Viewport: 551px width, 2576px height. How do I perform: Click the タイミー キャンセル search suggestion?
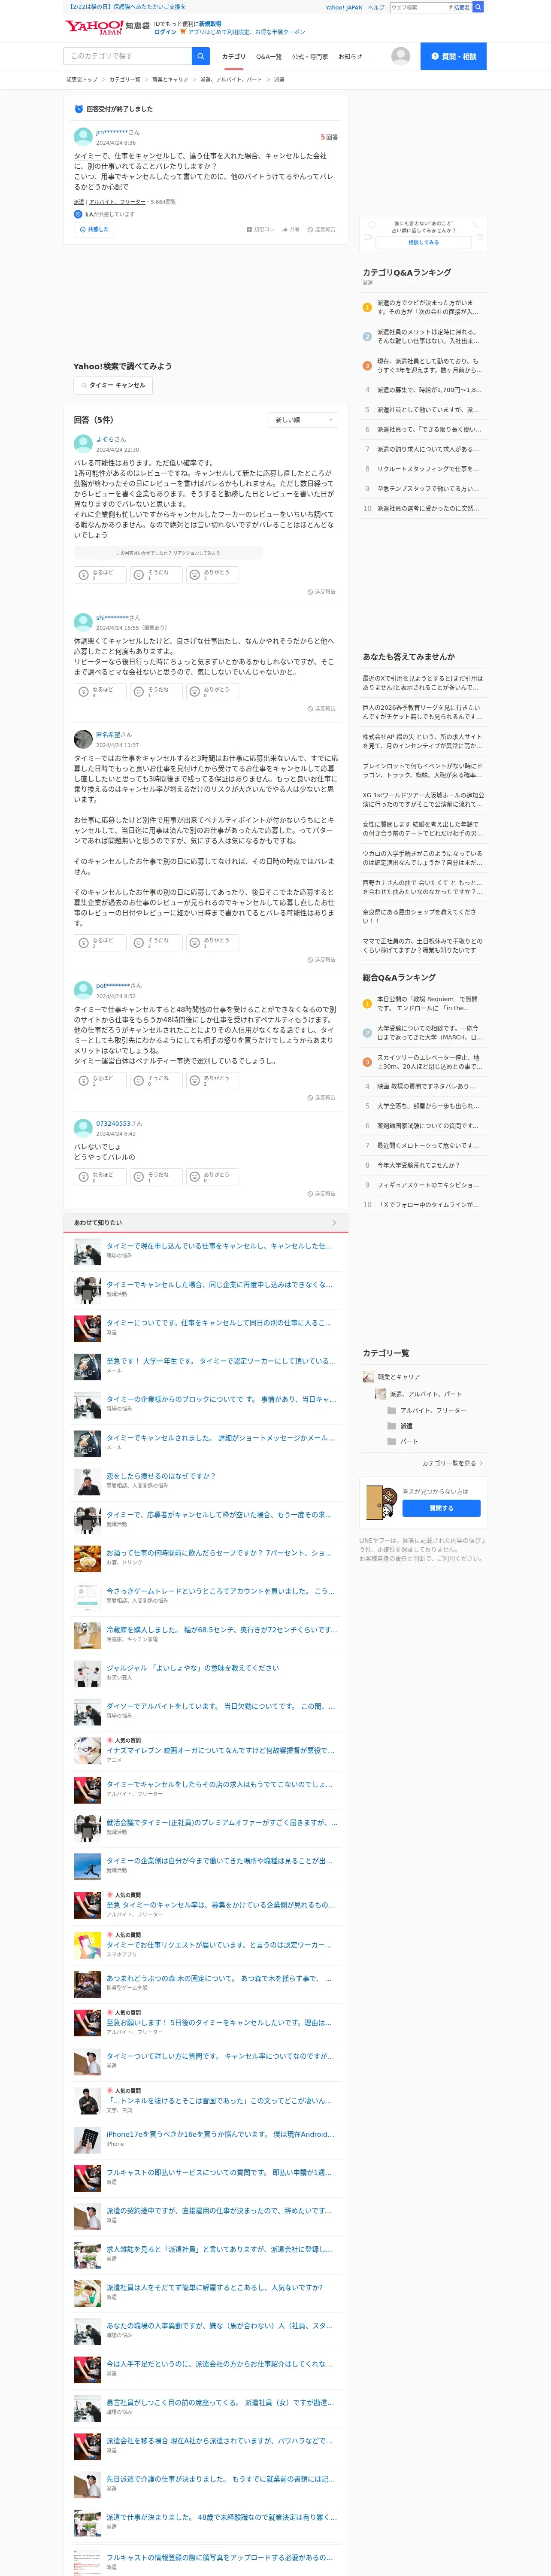tap(113, 385)
